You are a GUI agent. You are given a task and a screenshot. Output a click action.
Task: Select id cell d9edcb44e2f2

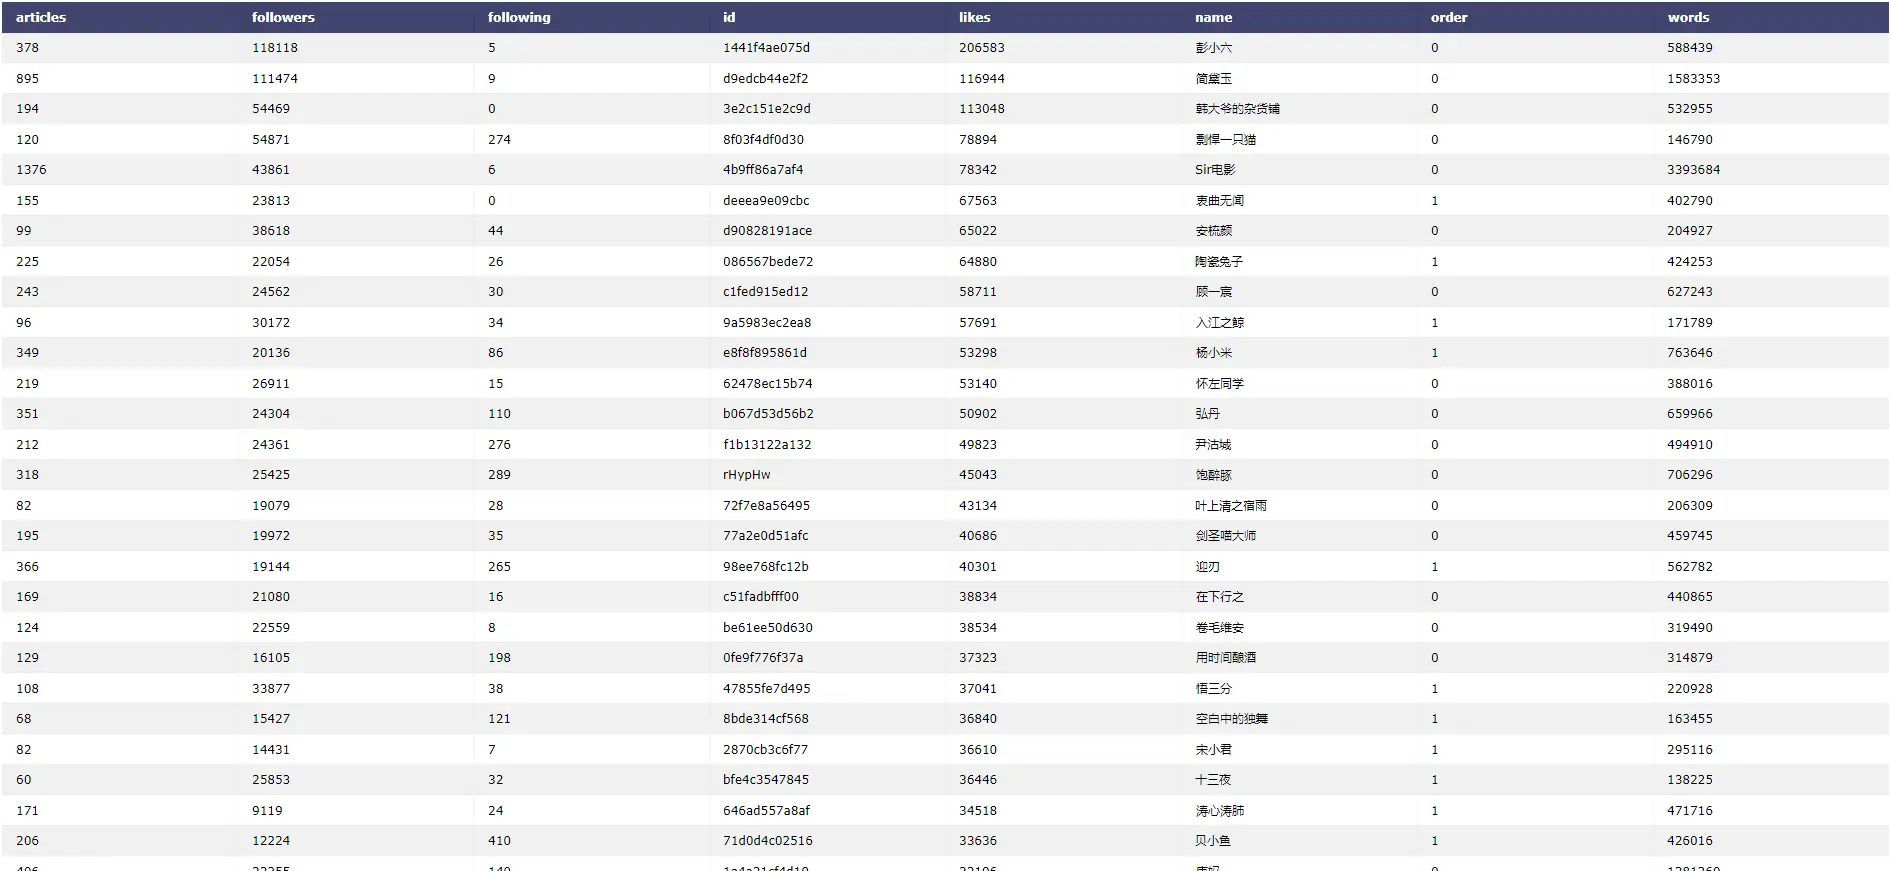765,78
